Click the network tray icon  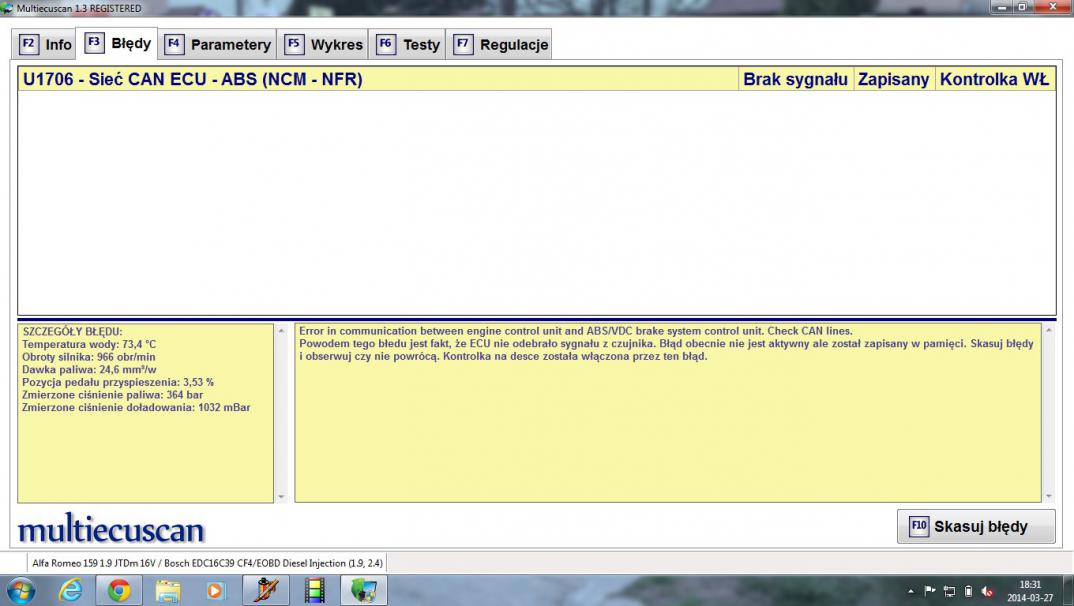click(x=949, y=591)
